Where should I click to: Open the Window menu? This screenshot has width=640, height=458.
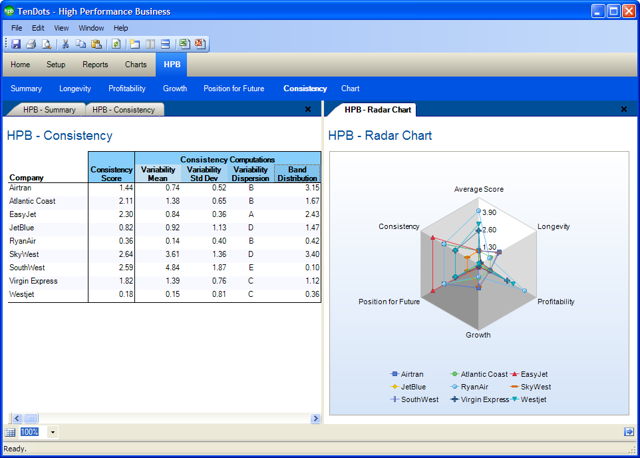[x=91, y=28]
